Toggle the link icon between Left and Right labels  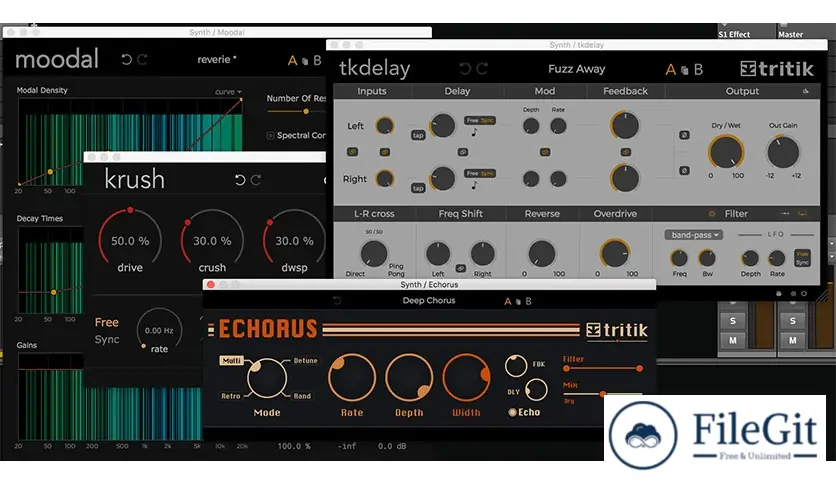click(352, 152)
